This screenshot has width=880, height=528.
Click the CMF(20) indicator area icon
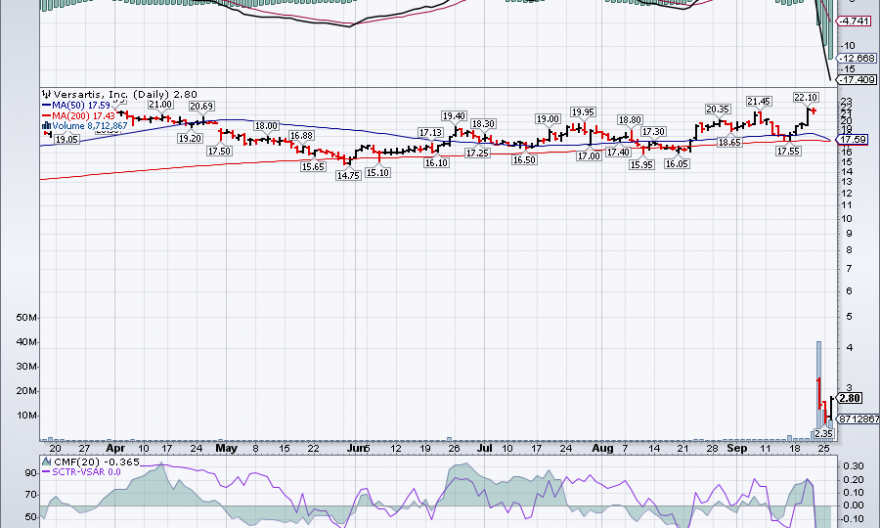[46, 461]
